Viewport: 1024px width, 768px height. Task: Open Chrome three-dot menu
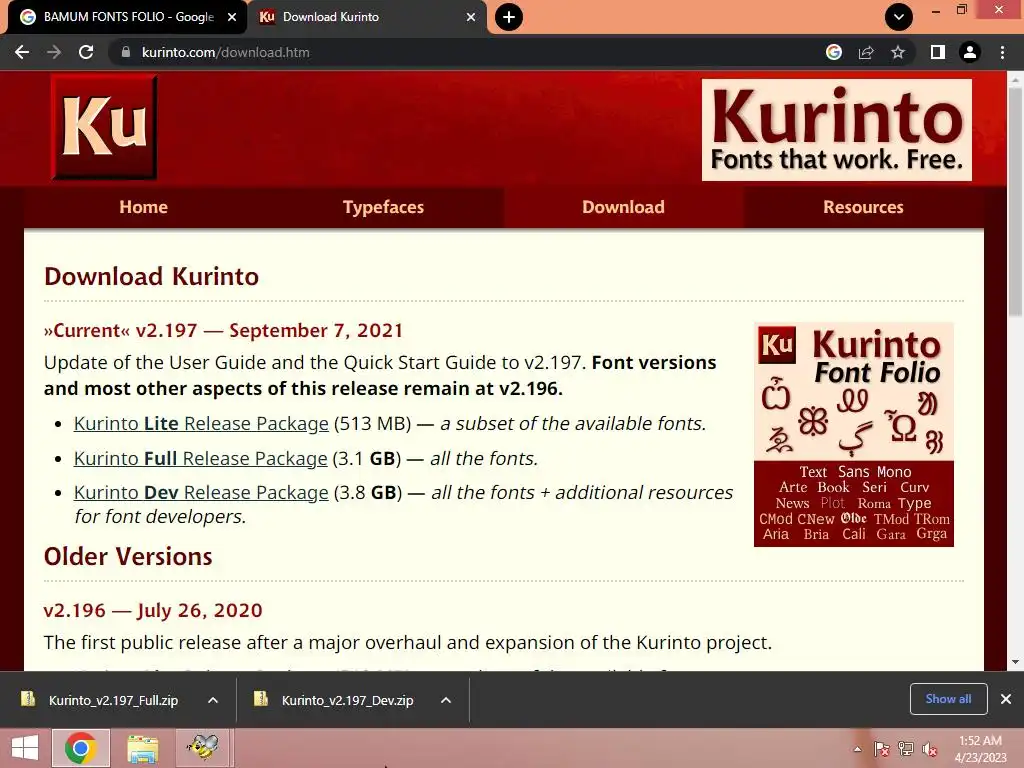pyautogui.click(x=1002, y=52)
